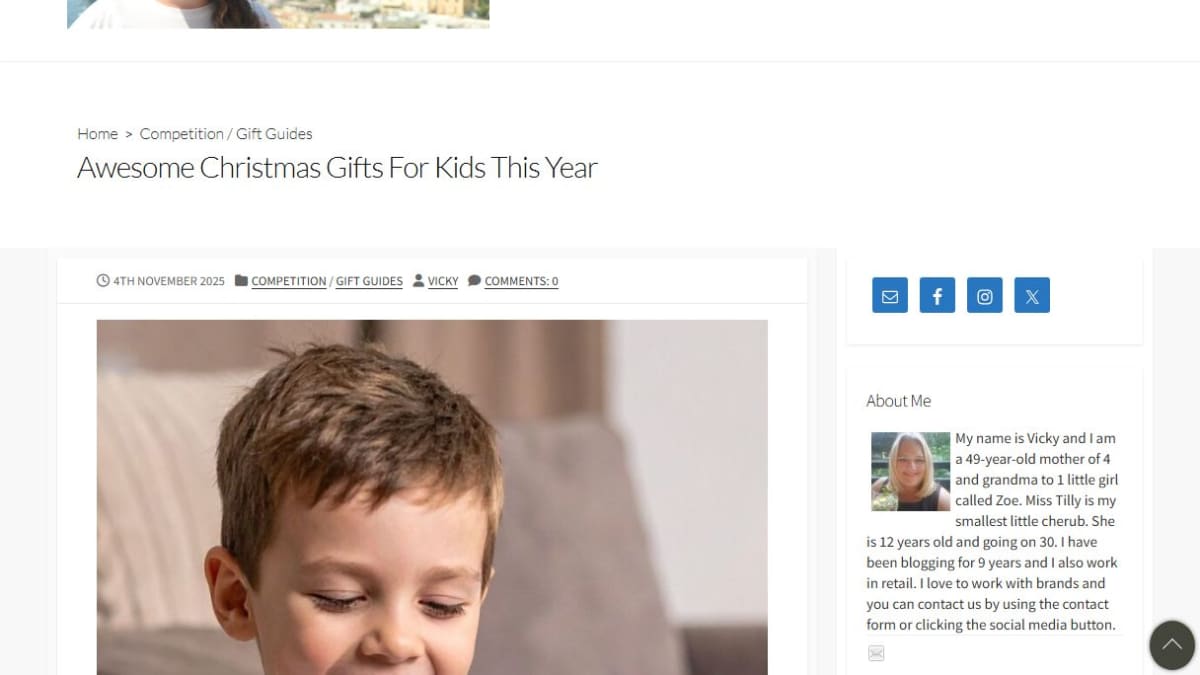Click the speech bubble icon beside Comments
The image size is (1200, 675).
click(x=474, y=281)
